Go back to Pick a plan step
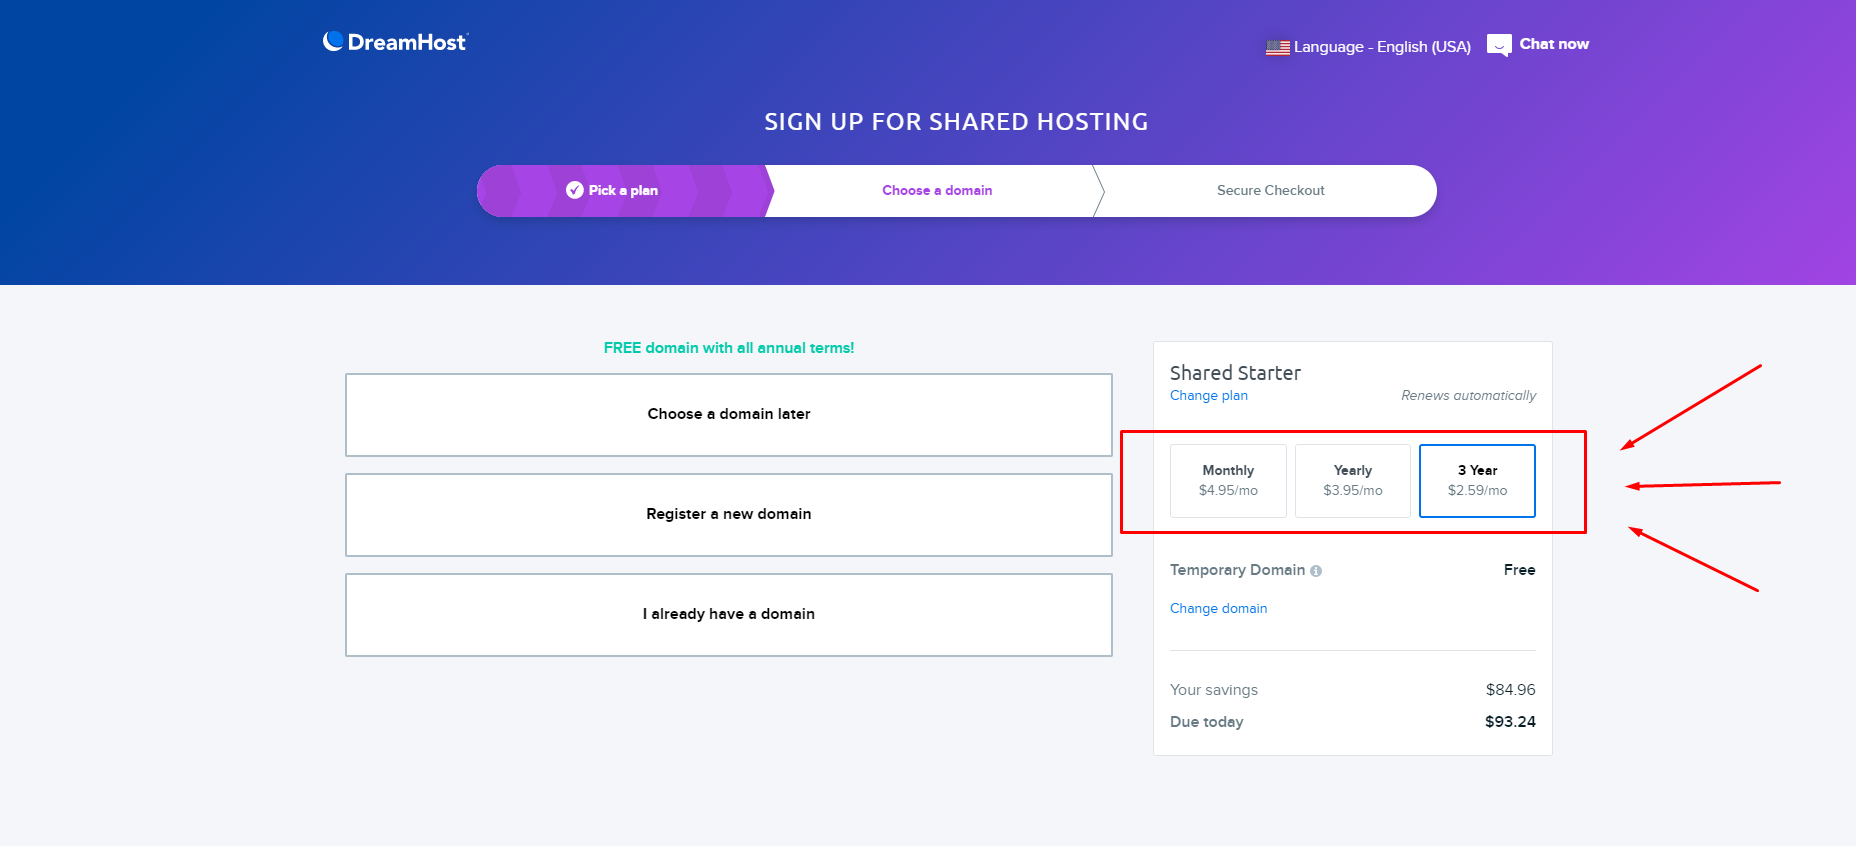This screenshot has height=846, width=1856. [x=620, y=190]
